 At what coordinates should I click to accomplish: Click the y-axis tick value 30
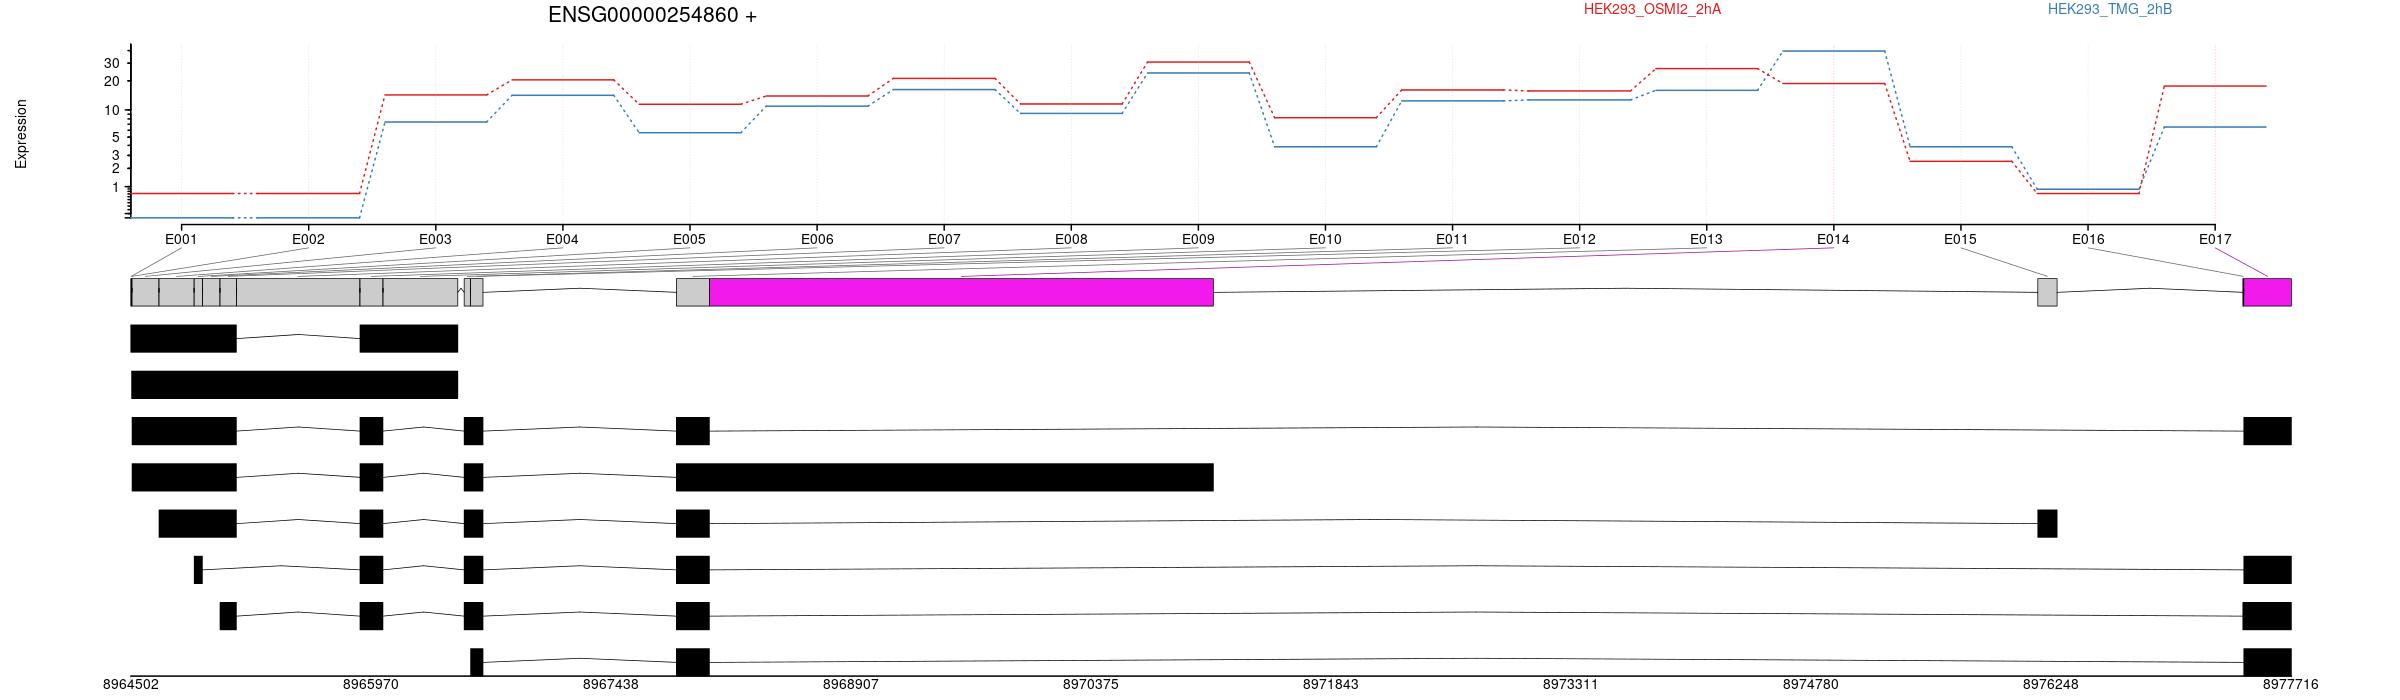coord(112,63)
